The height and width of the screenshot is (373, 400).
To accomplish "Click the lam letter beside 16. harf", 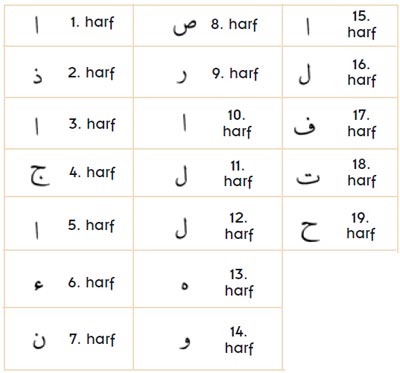I will (305, 75).
